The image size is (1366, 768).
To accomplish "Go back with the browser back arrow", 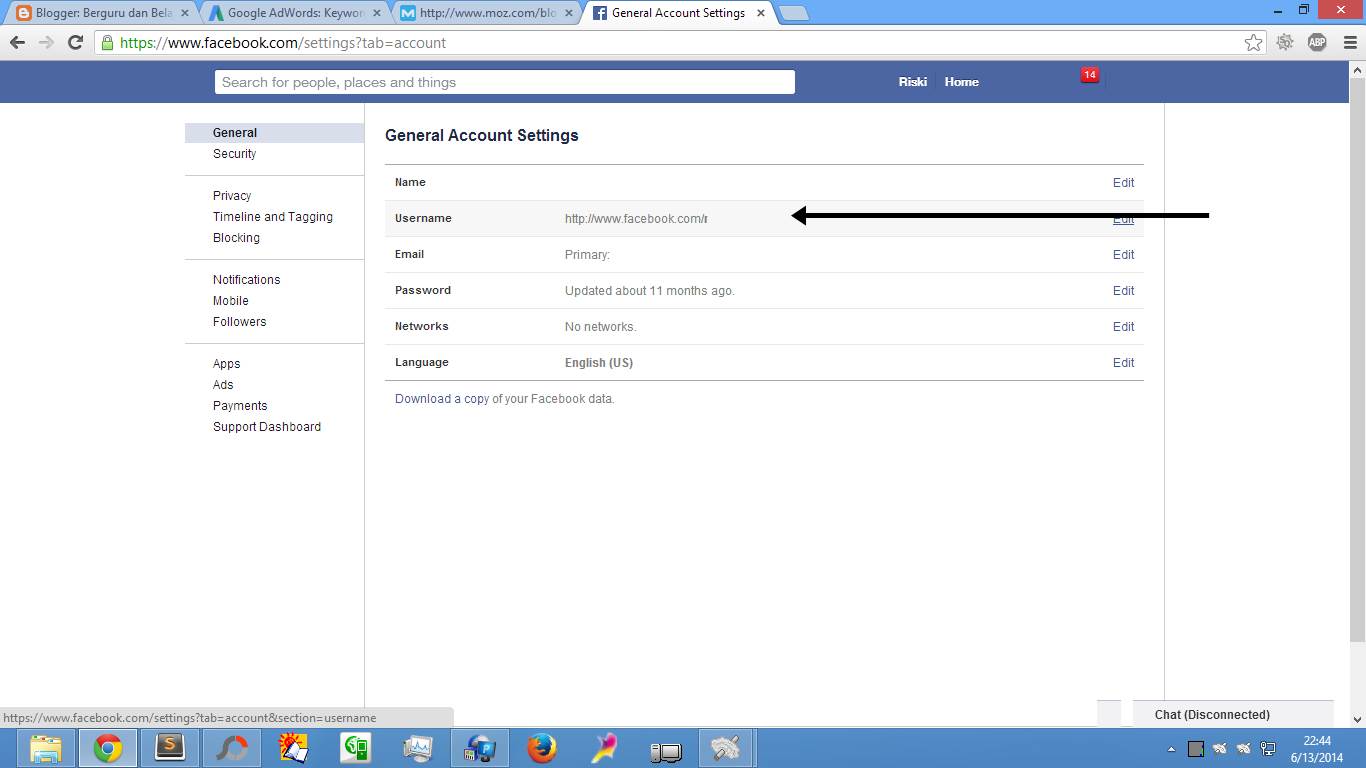I will [17, 43].
